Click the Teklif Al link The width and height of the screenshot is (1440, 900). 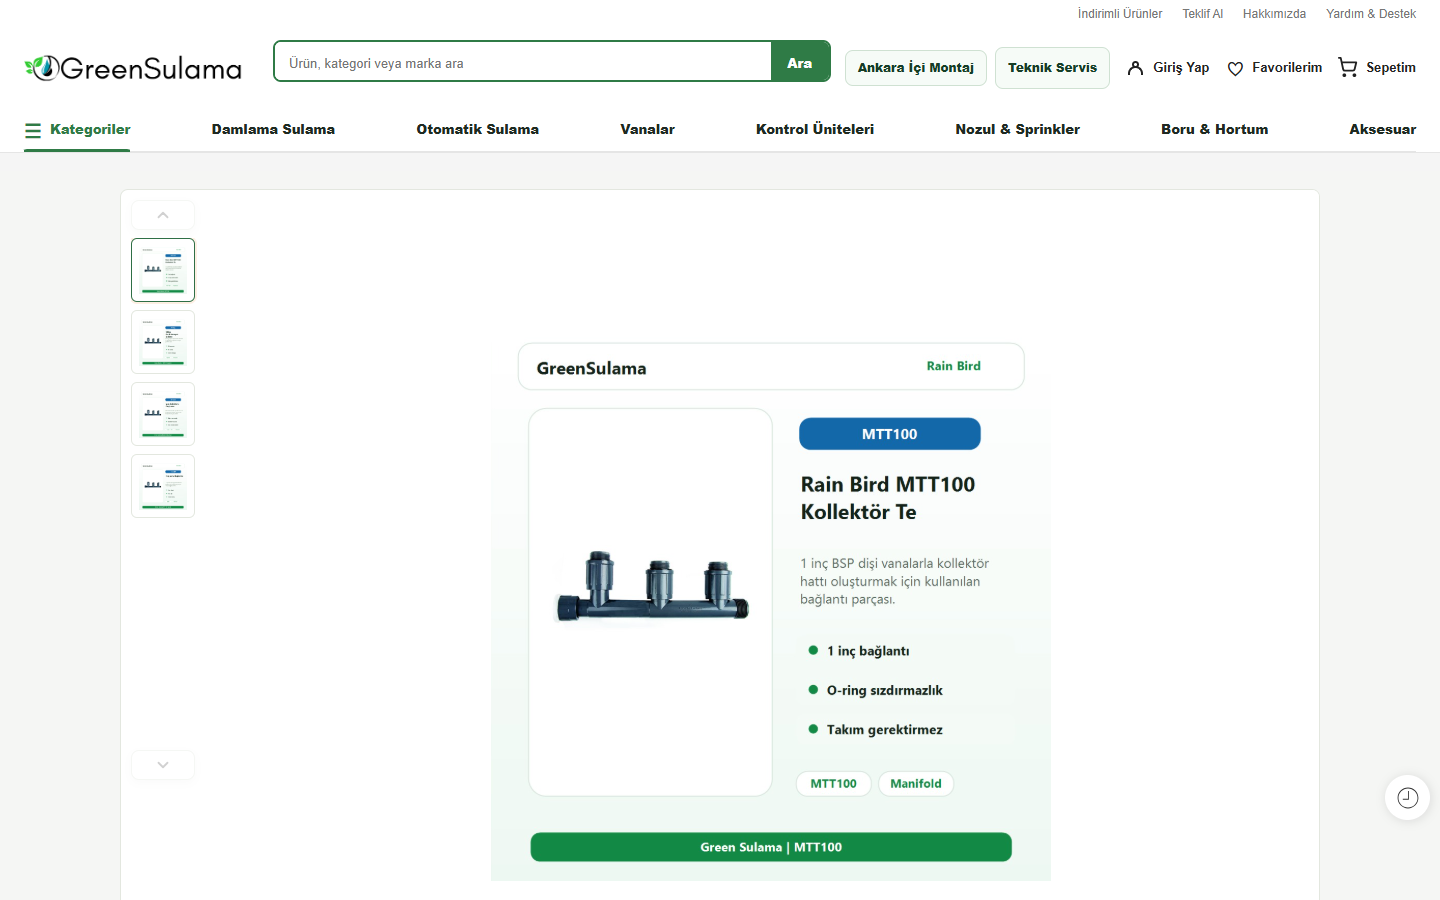click(x=1203, y=14)
